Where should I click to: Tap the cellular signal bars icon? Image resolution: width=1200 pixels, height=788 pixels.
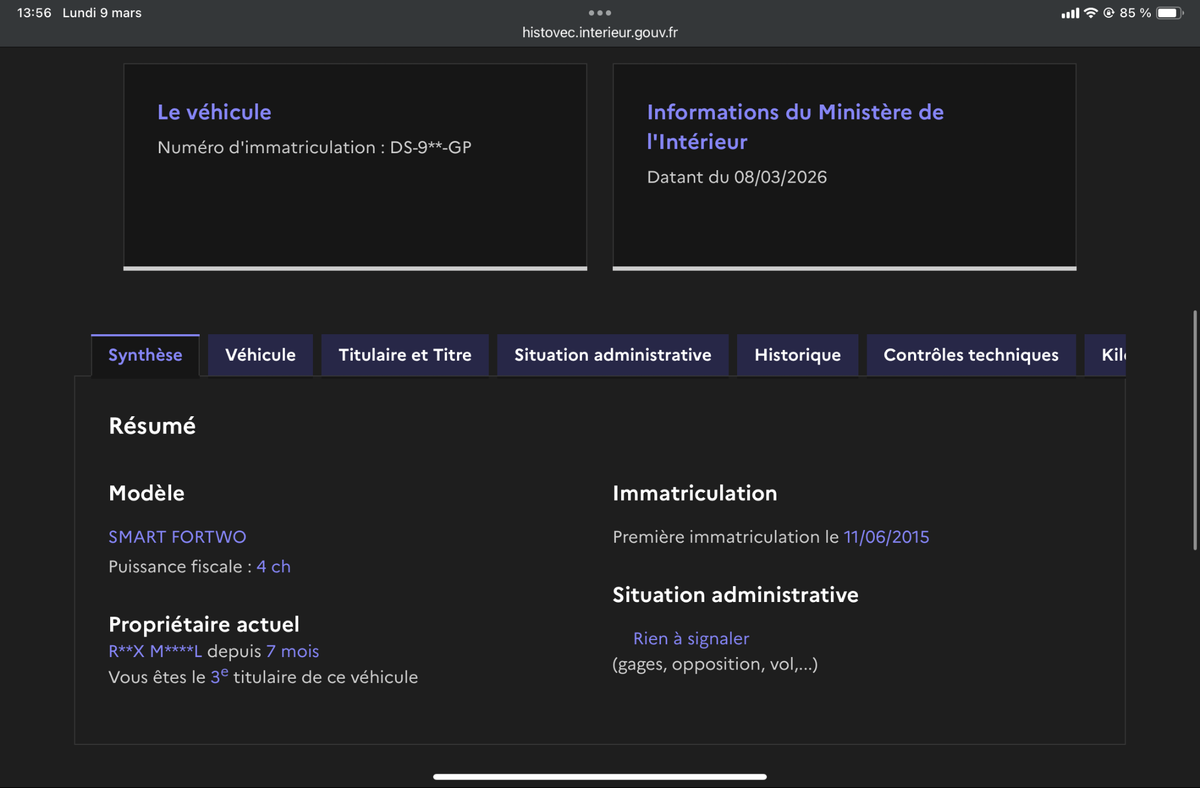[1070, 13]
